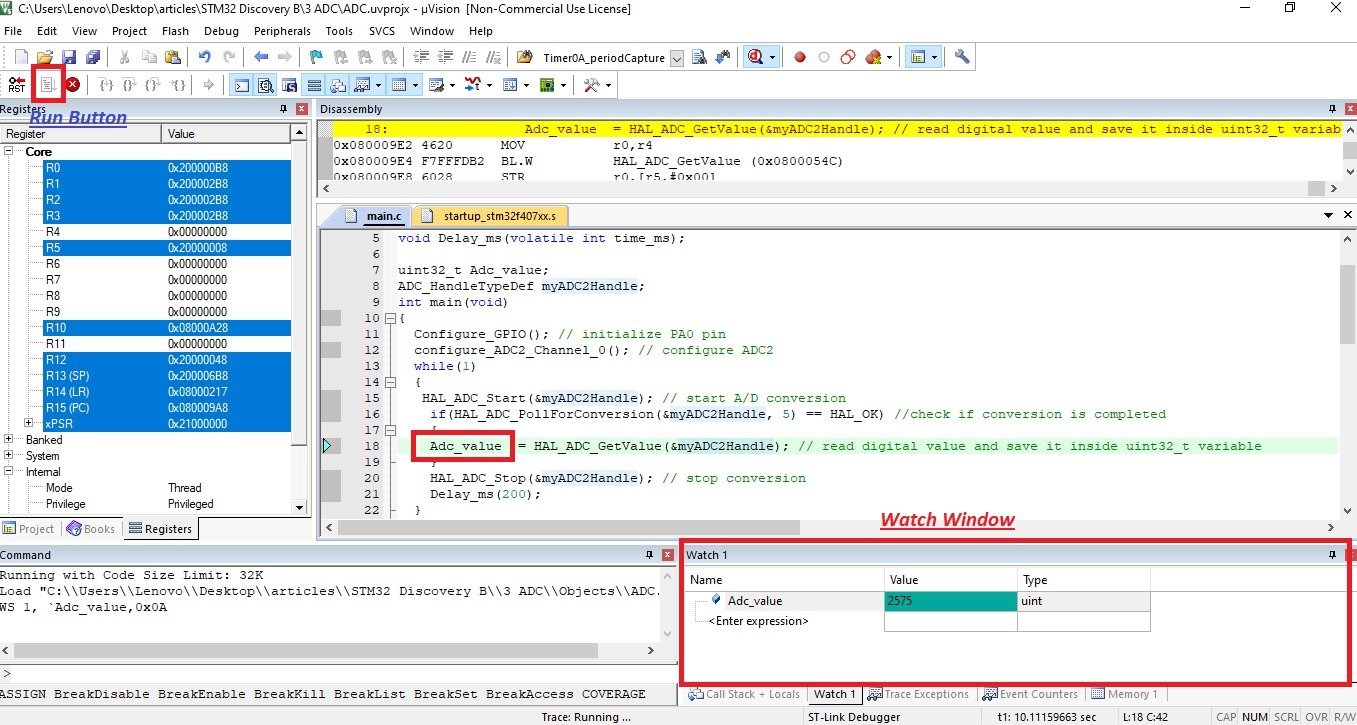Viewport: 1357px width, 725px height.
Task: Click the Undo arrow in toolbar
Action: point(205,57)
